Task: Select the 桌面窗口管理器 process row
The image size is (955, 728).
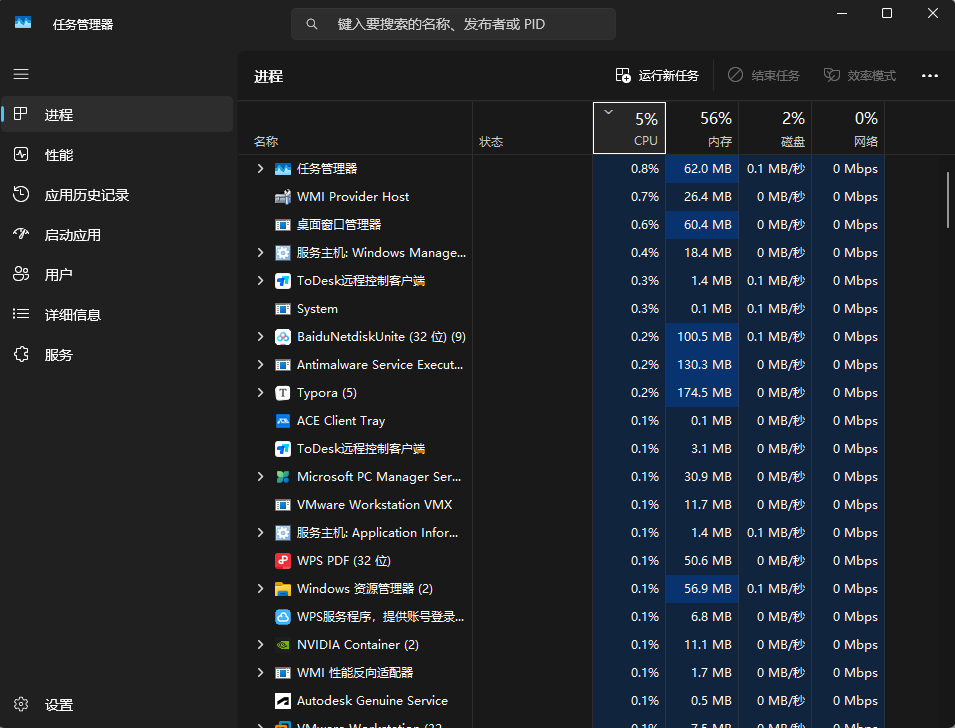Action: coord(561,225)
